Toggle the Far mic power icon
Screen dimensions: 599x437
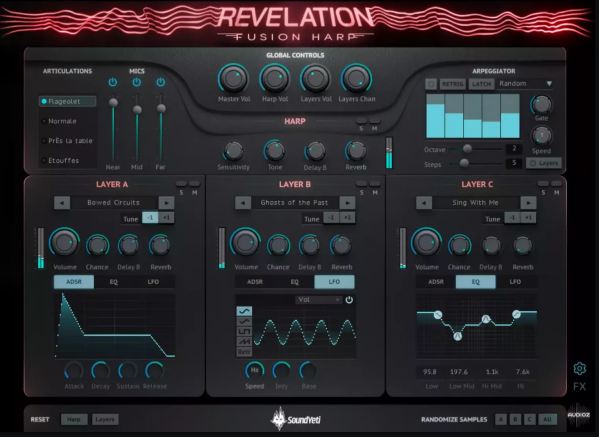pyautogui.click(x=161, y=82)
